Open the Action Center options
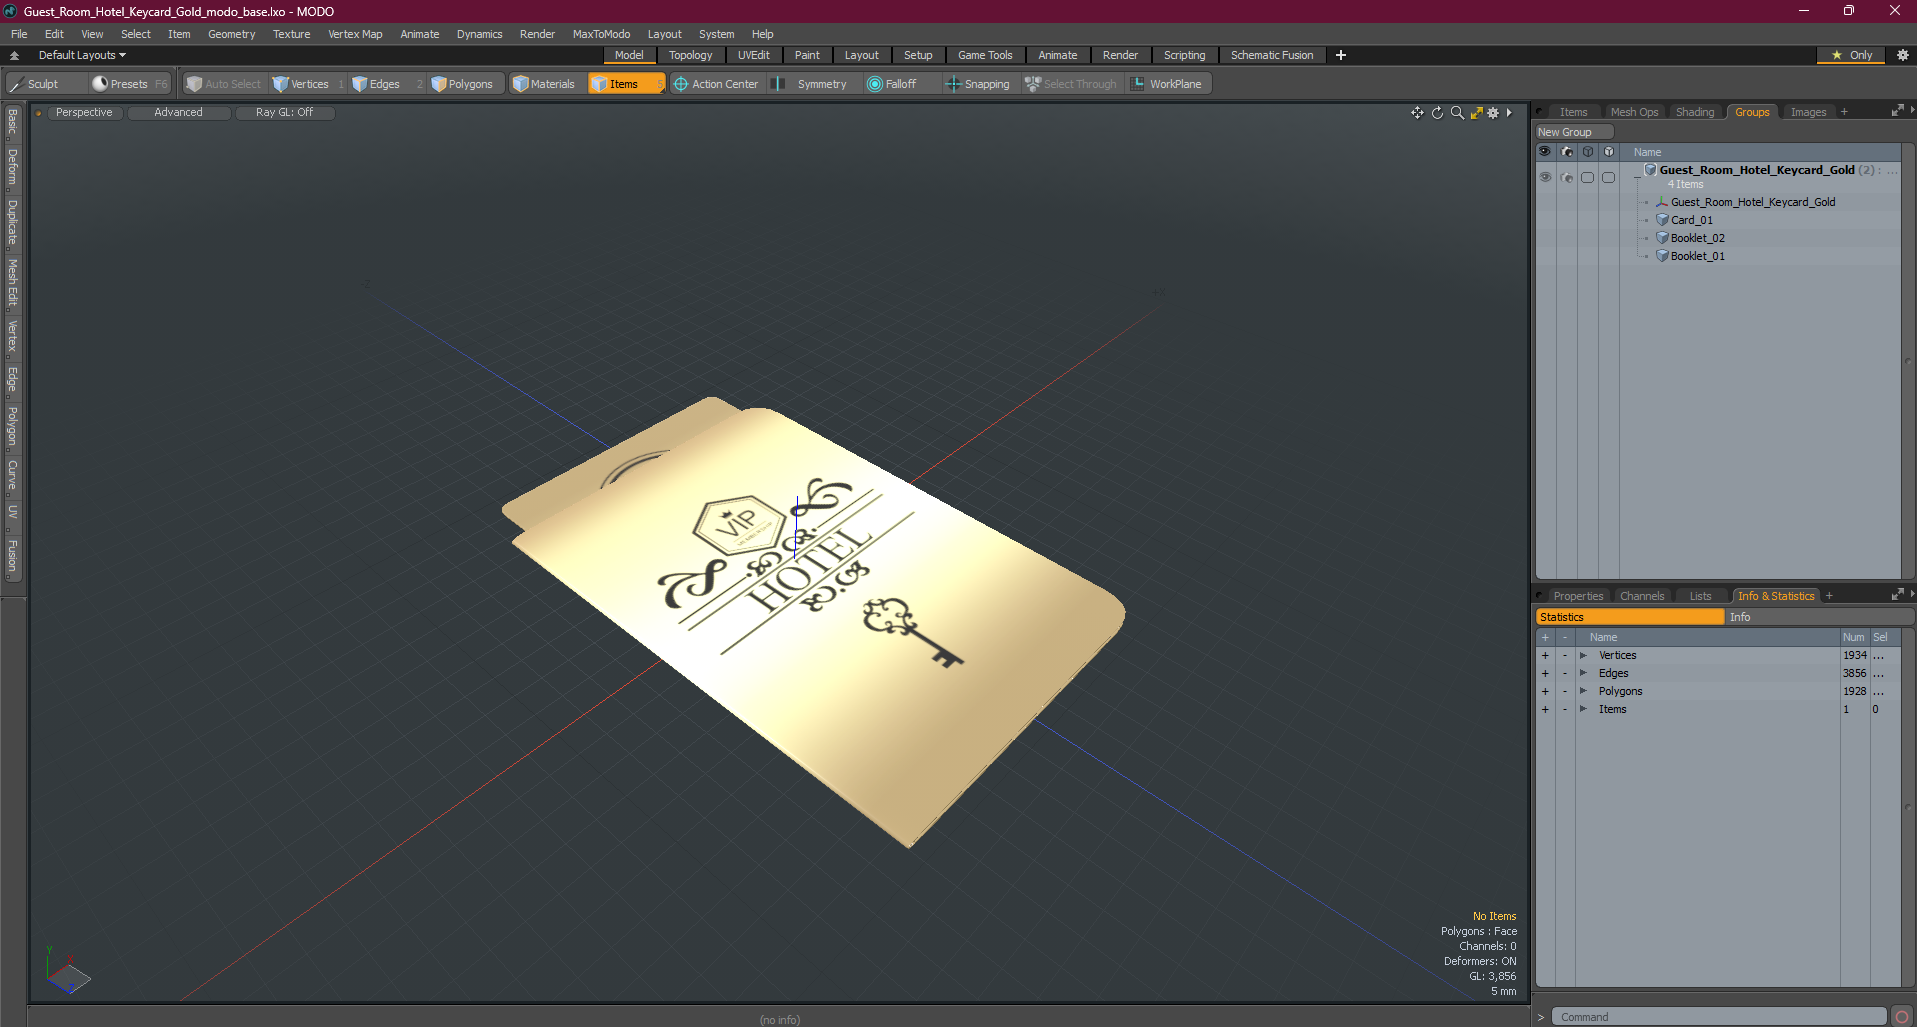This screenshot has width=1917, height=1027. (x=717, y=84)
